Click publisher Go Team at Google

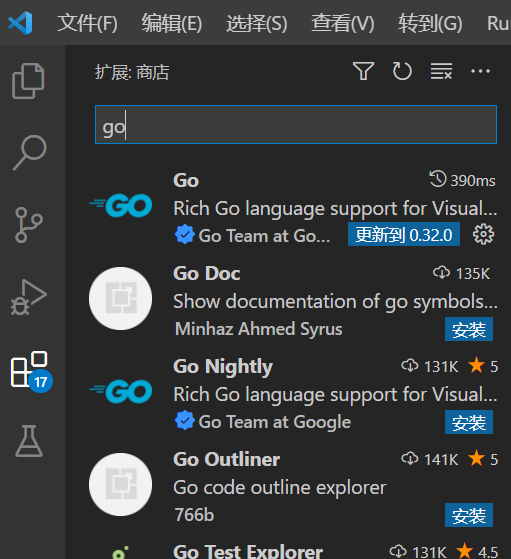pos(275,422)
